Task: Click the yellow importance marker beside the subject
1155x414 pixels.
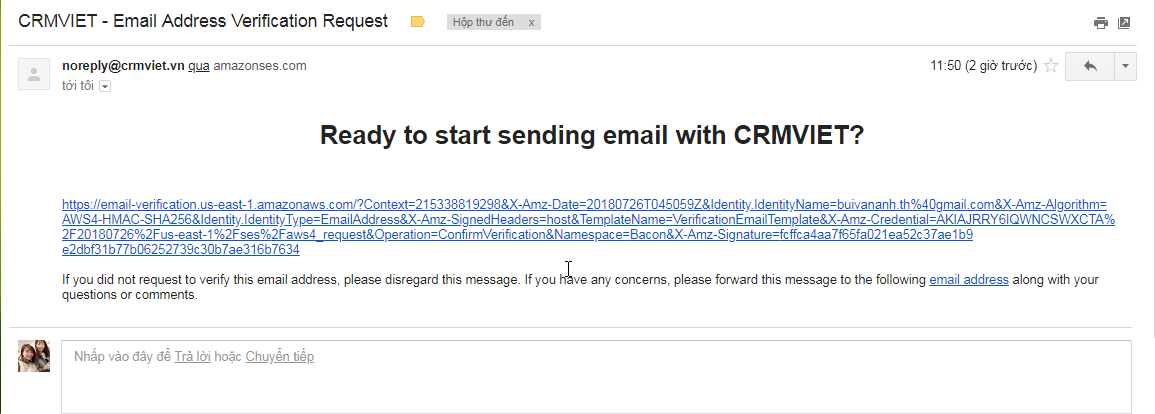Action: 418,22
